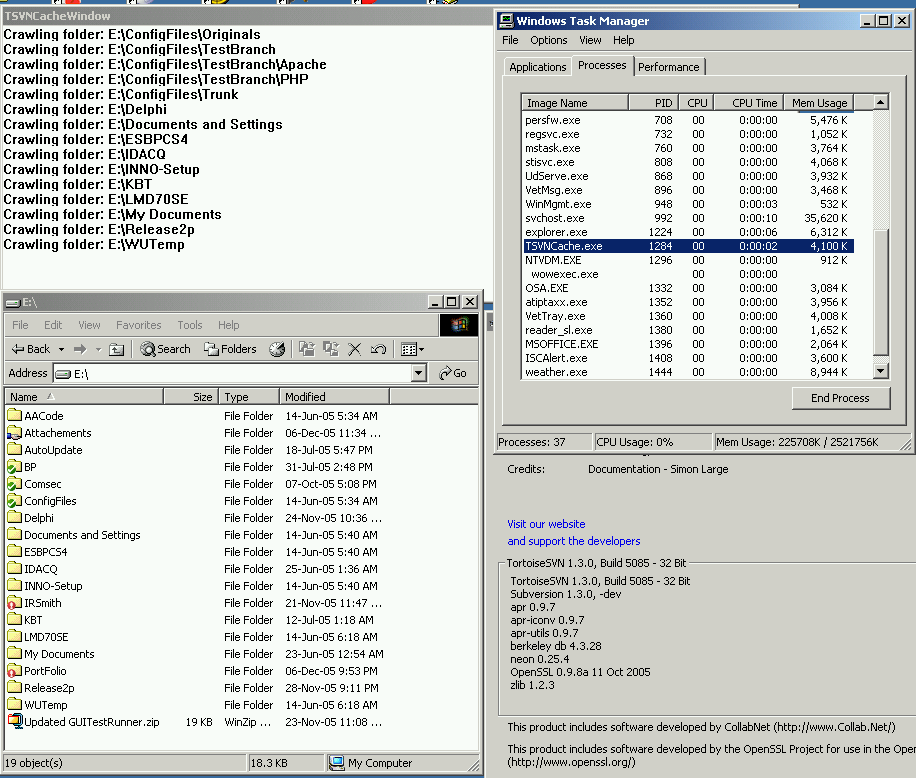Toggle the Folders pane button
916x778 pixels.
(230, 349)
